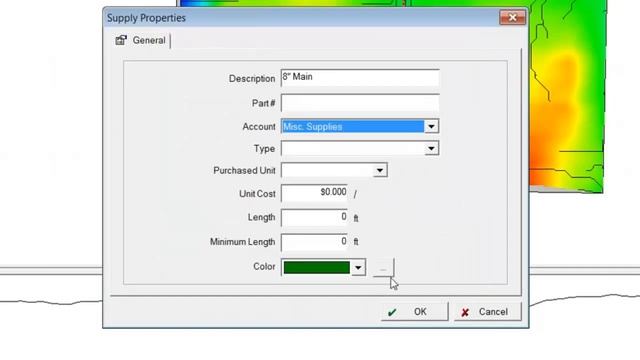Expand the Color dropdown arrow
This screenshot has height=360, width=640.
click(358, 267)
